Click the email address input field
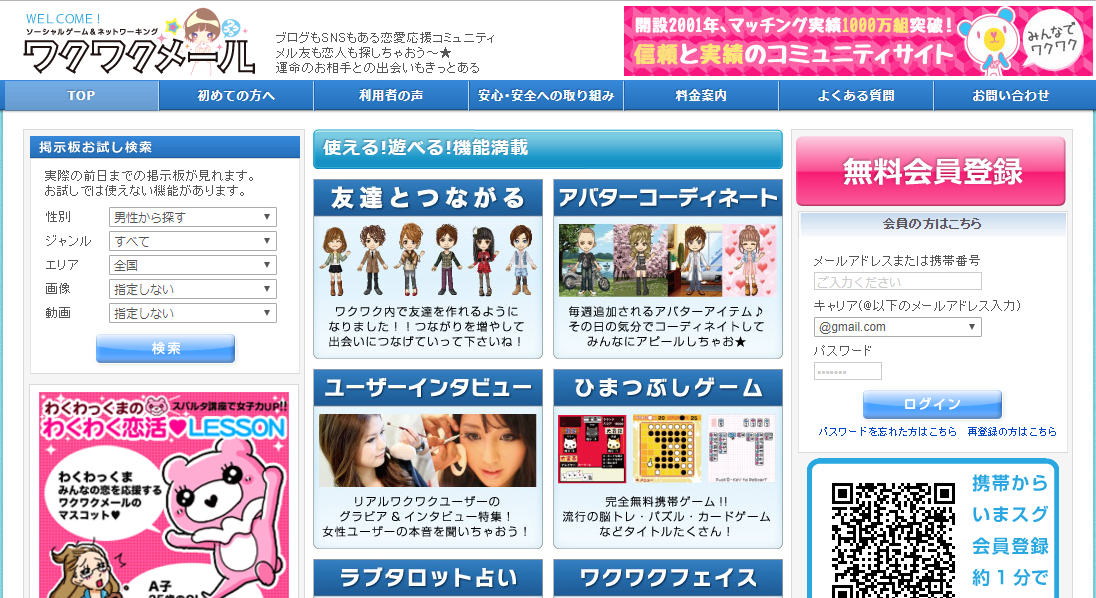 pos(897,281)
